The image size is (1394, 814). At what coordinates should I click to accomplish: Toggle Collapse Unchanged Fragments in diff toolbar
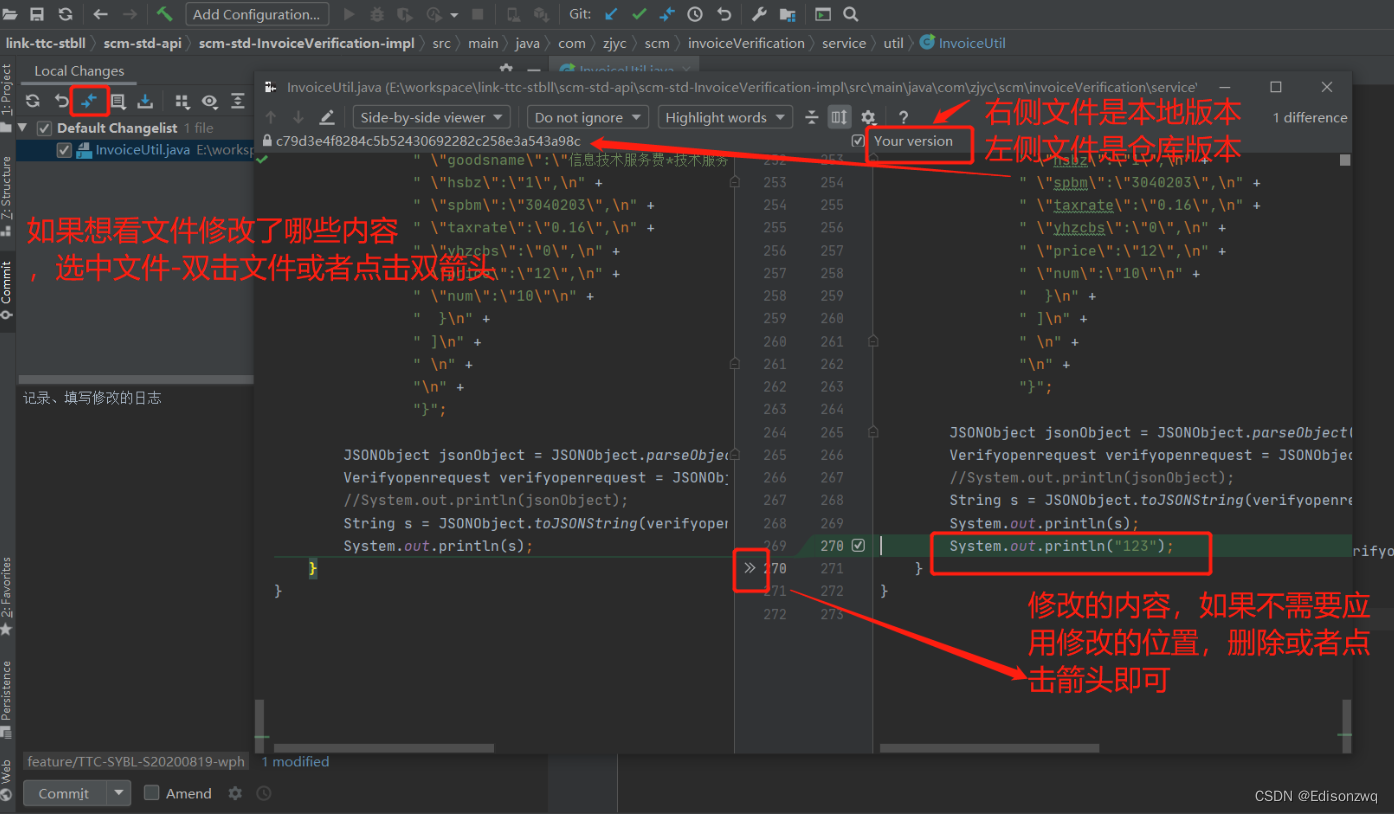812,117
